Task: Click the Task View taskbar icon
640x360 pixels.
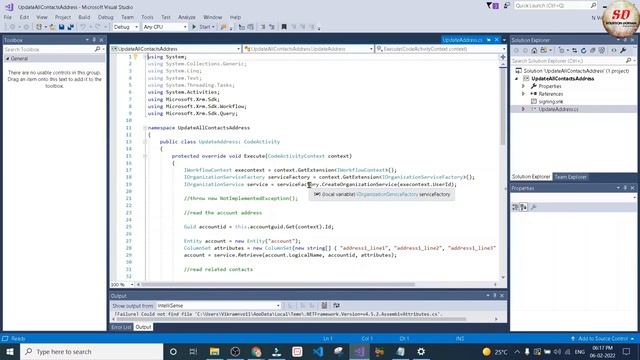Action: tap(193, 351)
